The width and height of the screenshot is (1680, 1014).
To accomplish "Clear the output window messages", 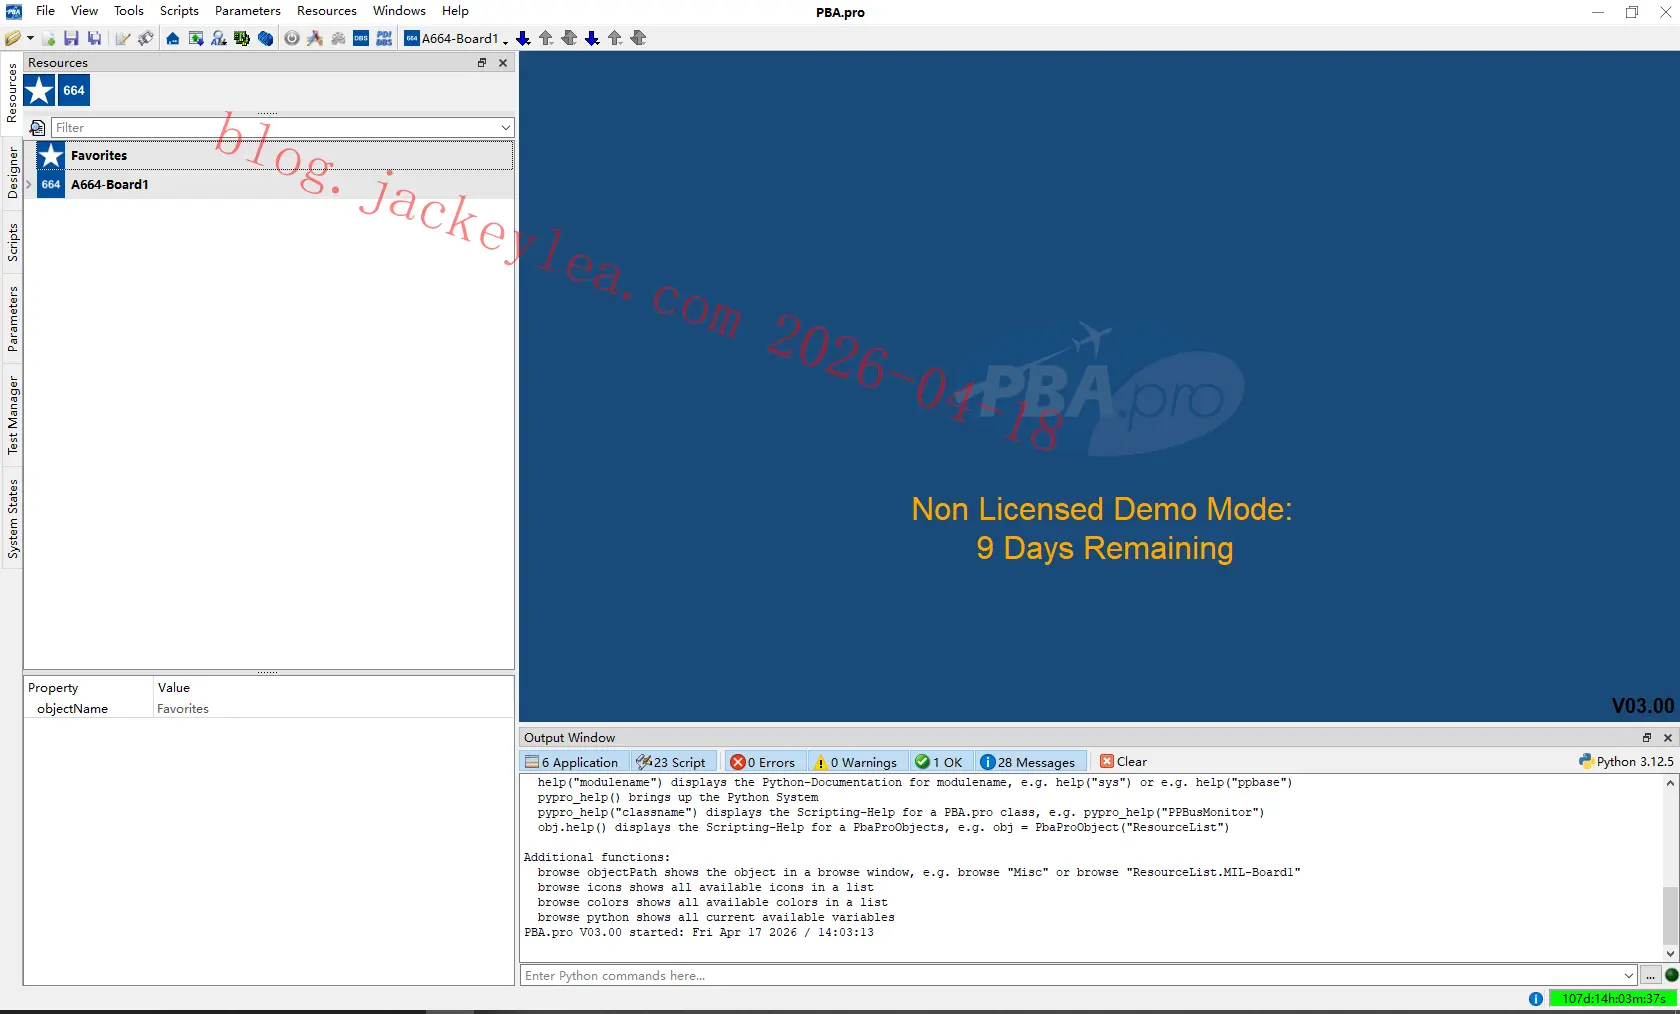I will [1123, 762].
